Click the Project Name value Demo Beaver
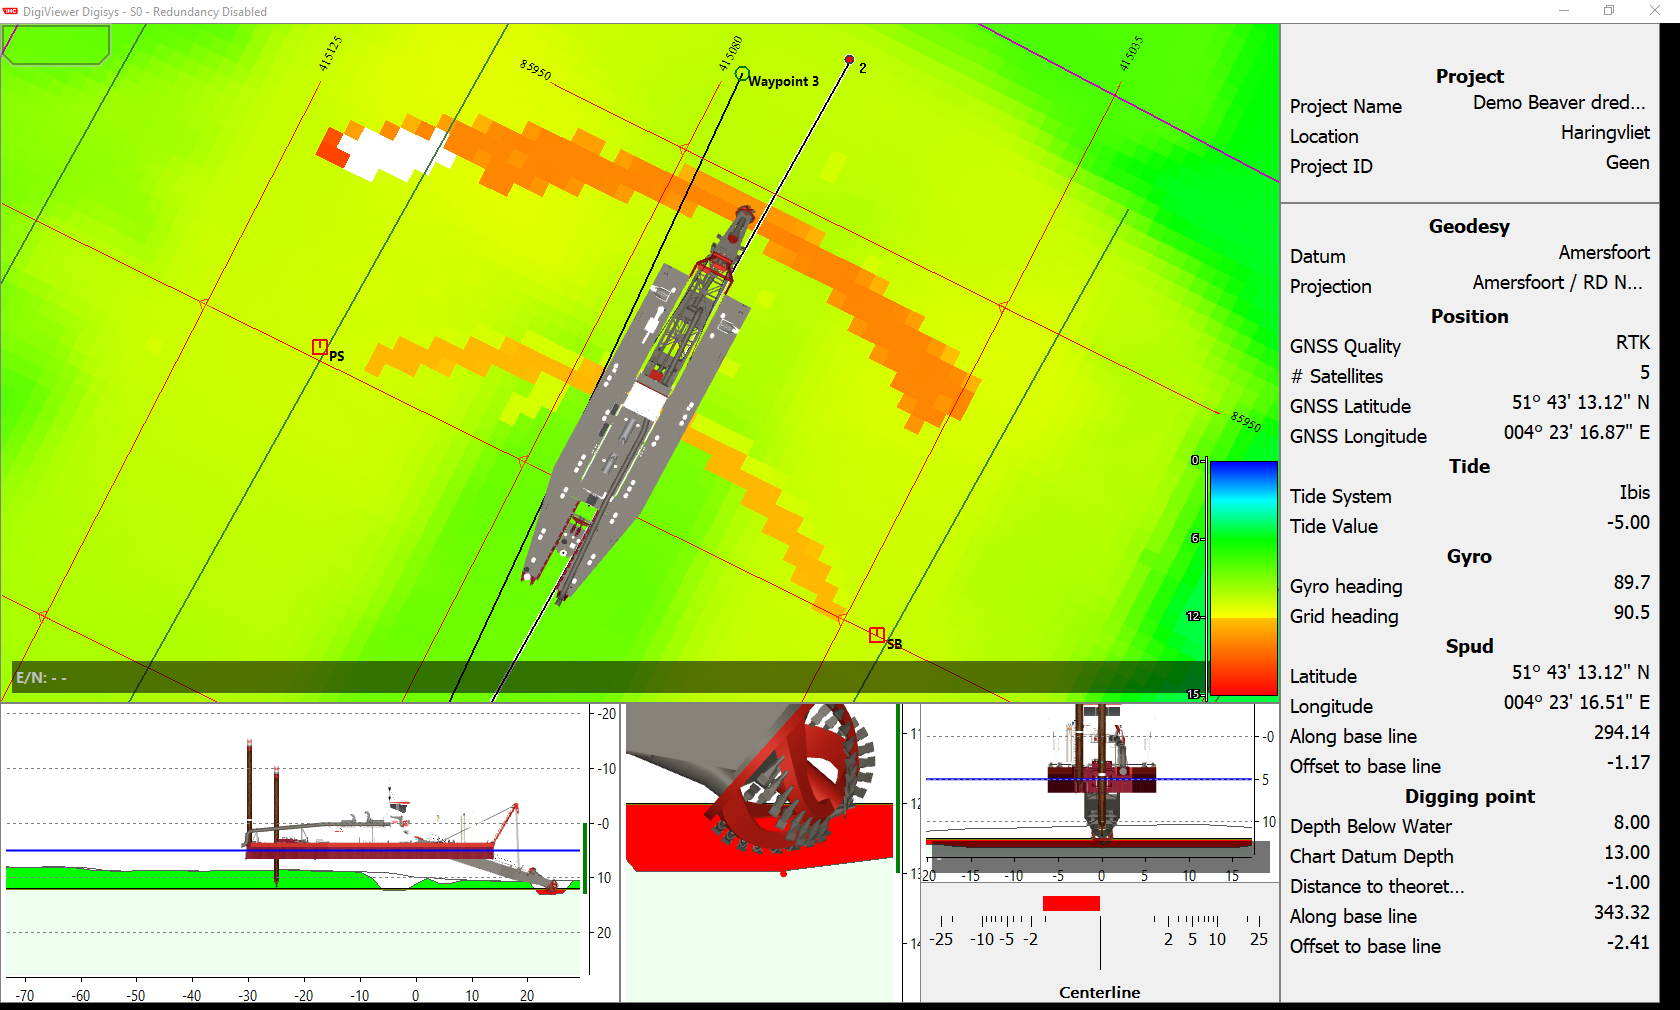 pos(1558,103)
